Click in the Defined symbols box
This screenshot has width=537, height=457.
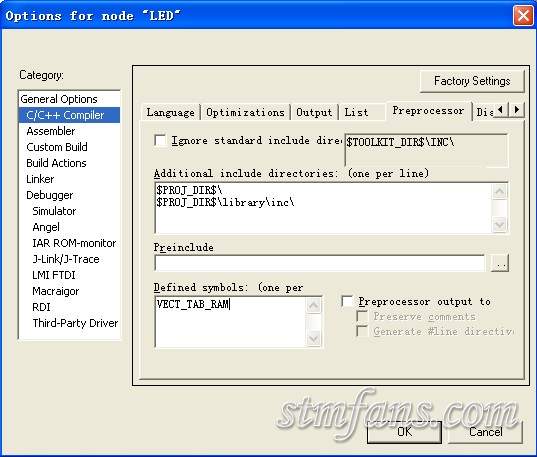pos(230,322)
